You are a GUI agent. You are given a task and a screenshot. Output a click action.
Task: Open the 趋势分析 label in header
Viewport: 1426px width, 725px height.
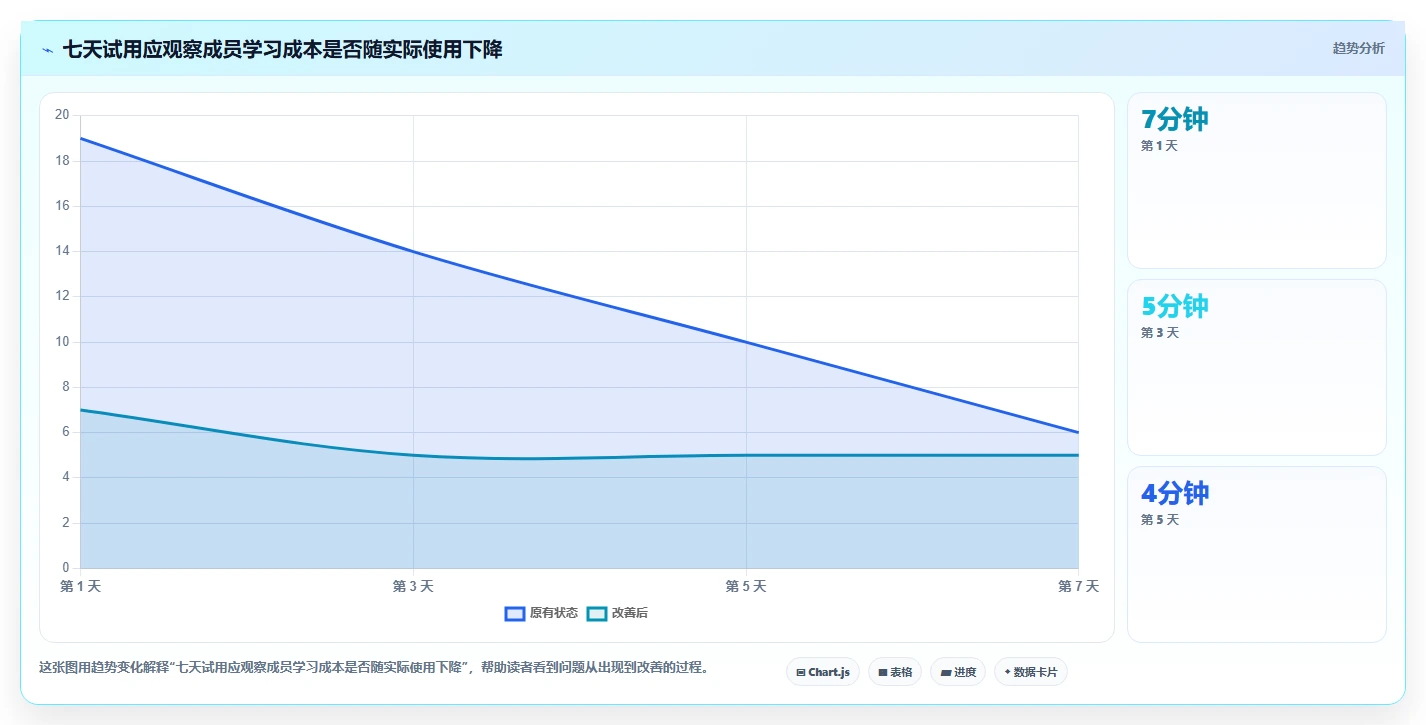[x=1358, y=48]
